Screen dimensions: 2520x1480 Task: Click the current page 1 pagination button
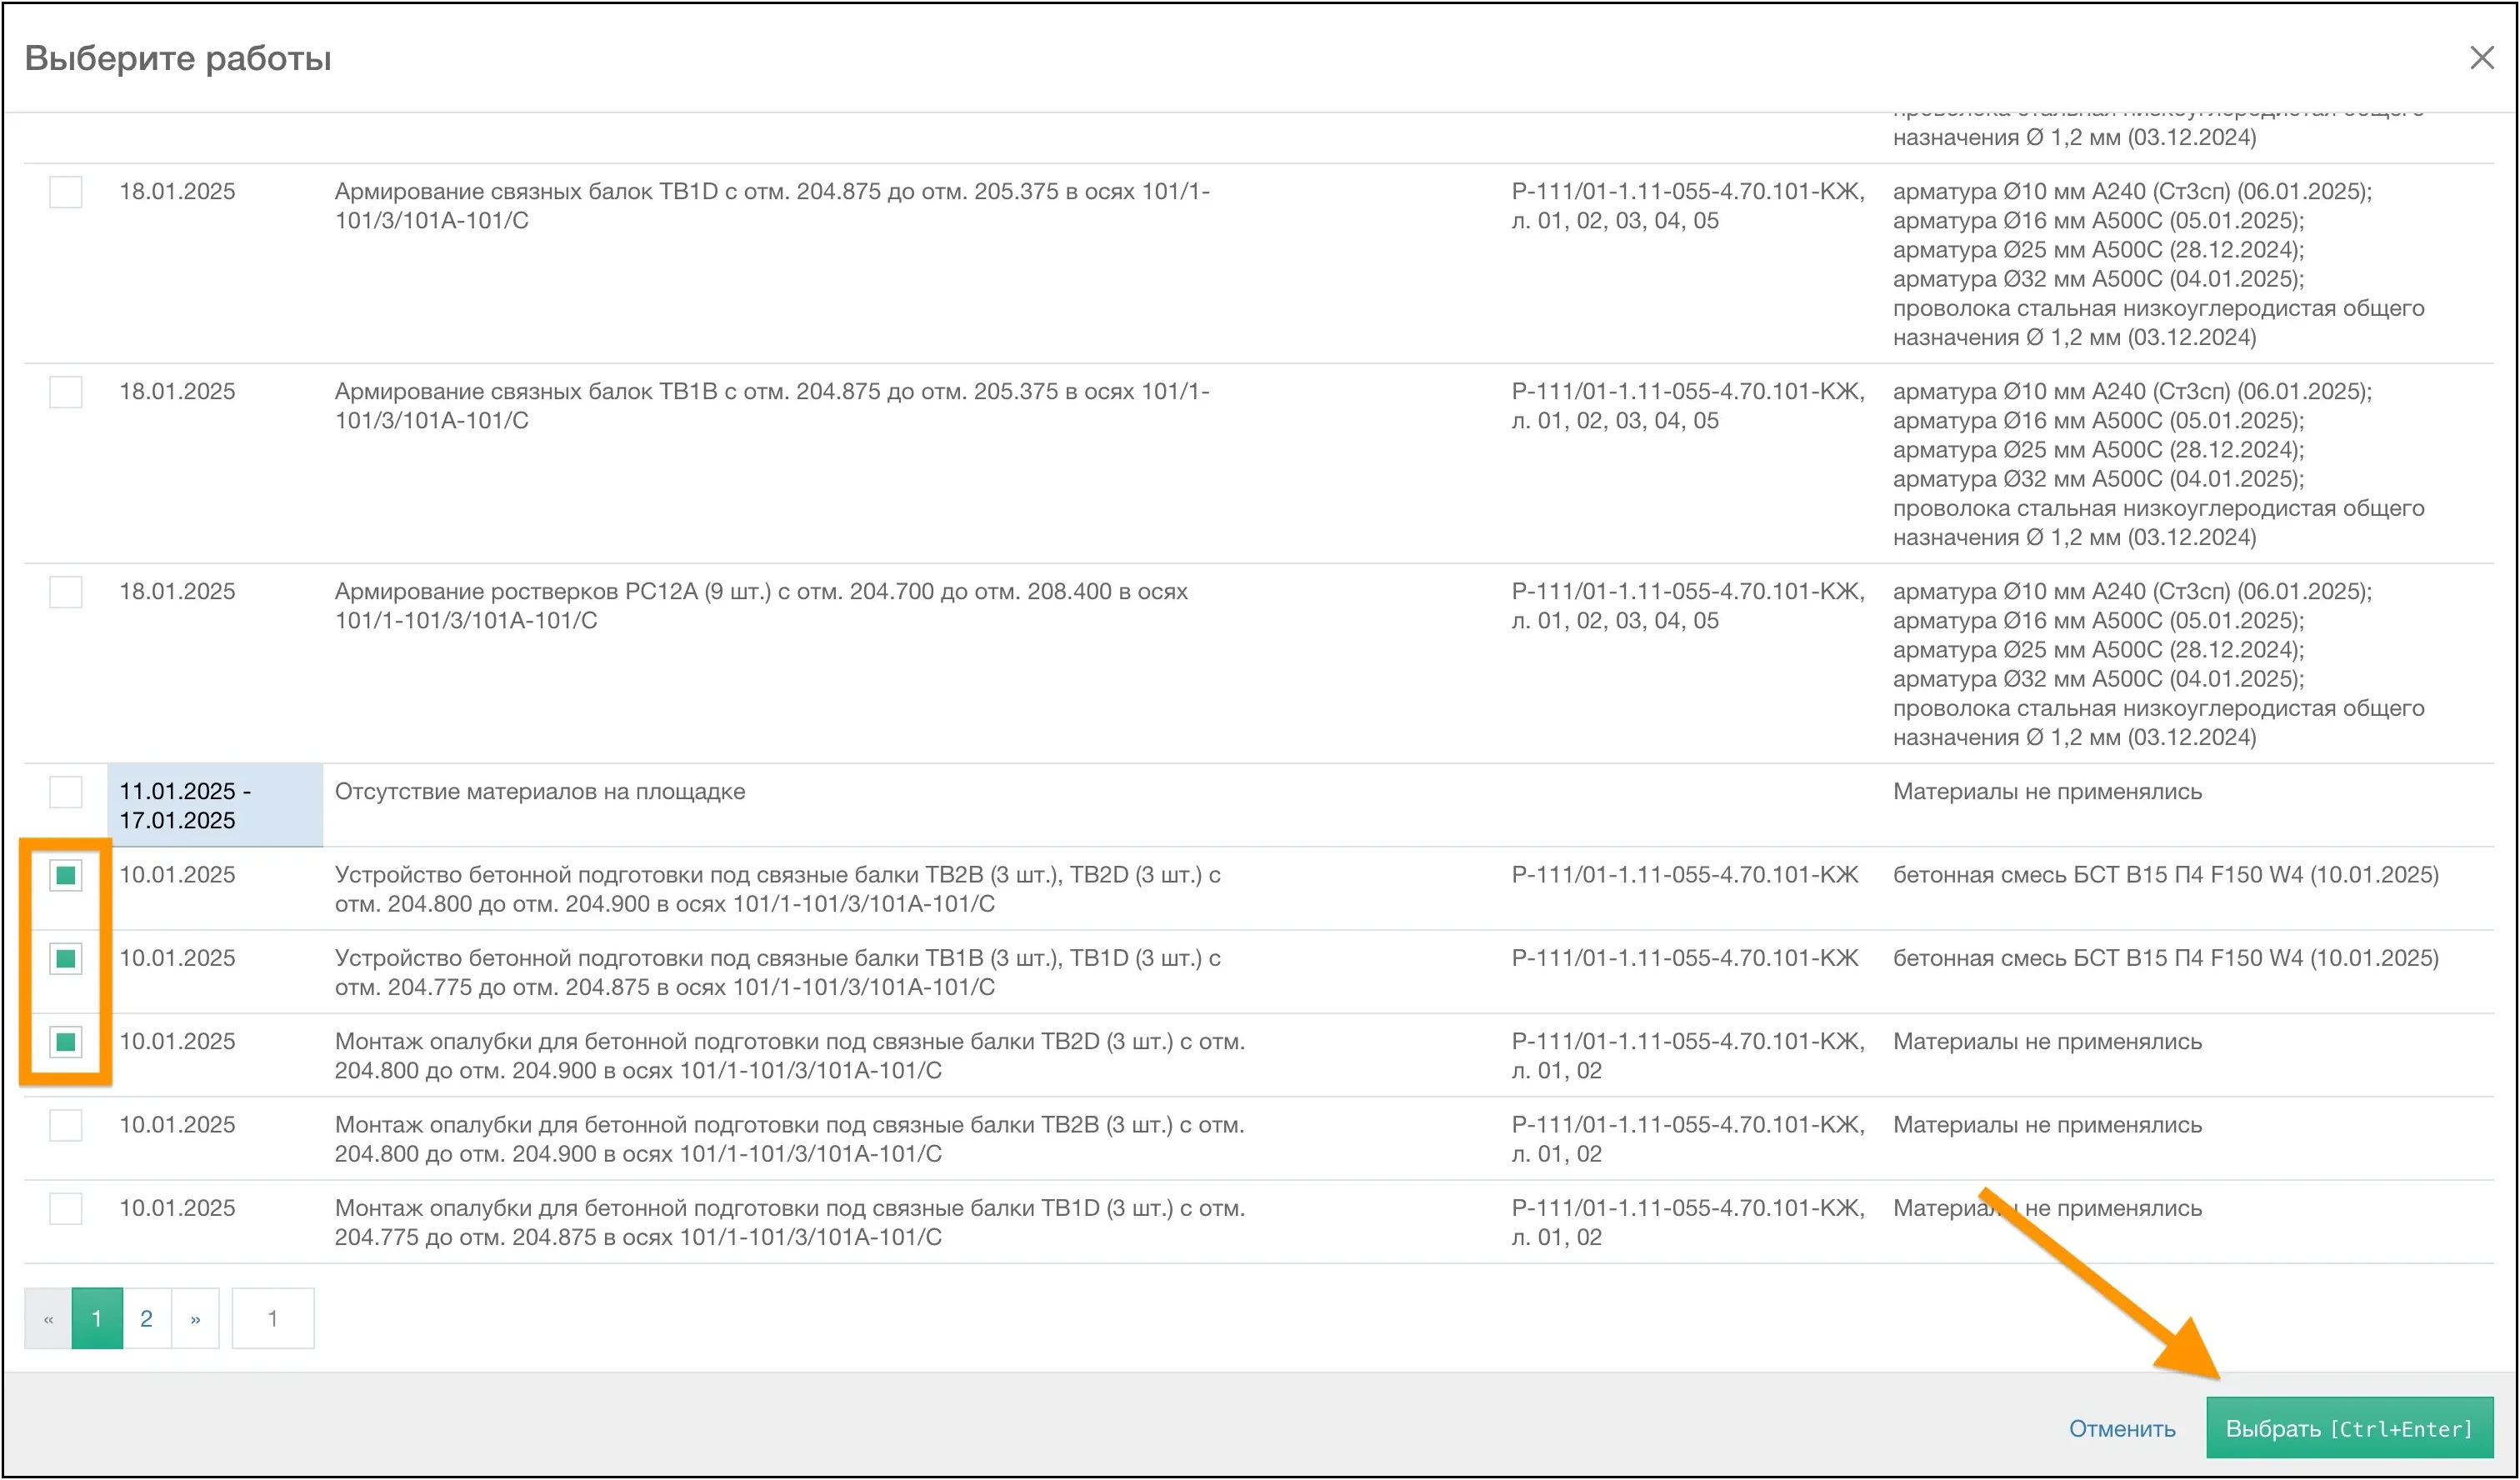pyautogui.click(x=97, y=1318)
